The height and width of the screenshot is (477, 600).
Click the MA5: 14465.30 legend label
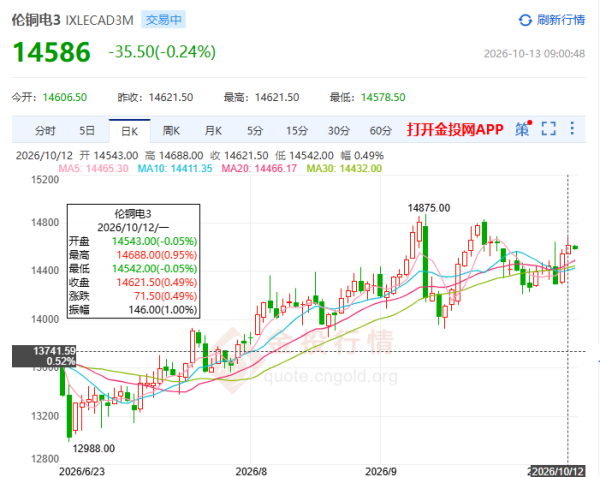tap(93, 168)
